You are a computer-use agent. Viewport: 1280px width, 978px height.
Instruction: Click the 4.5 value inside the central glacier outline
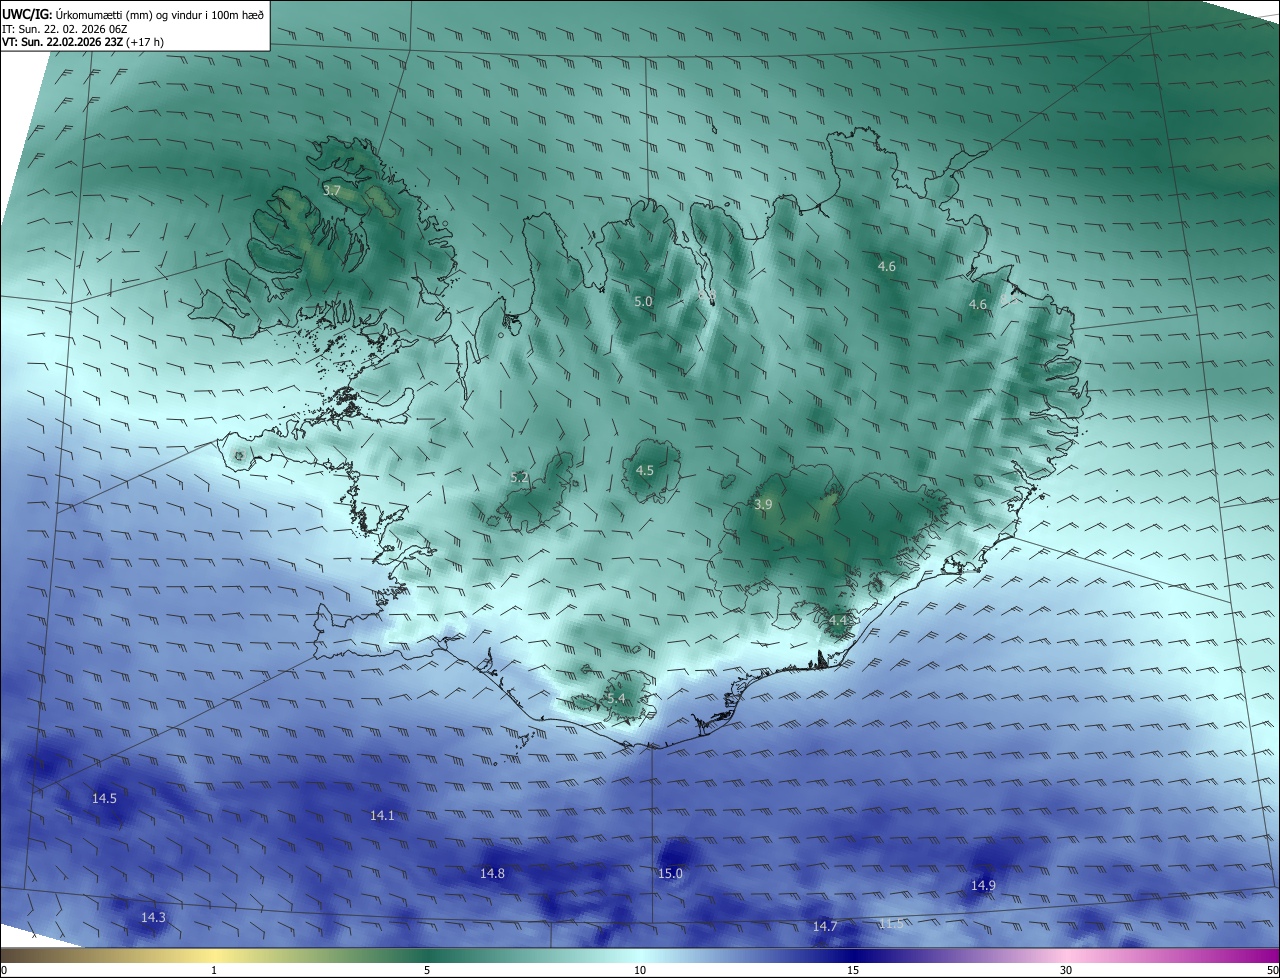click(645, 470)
